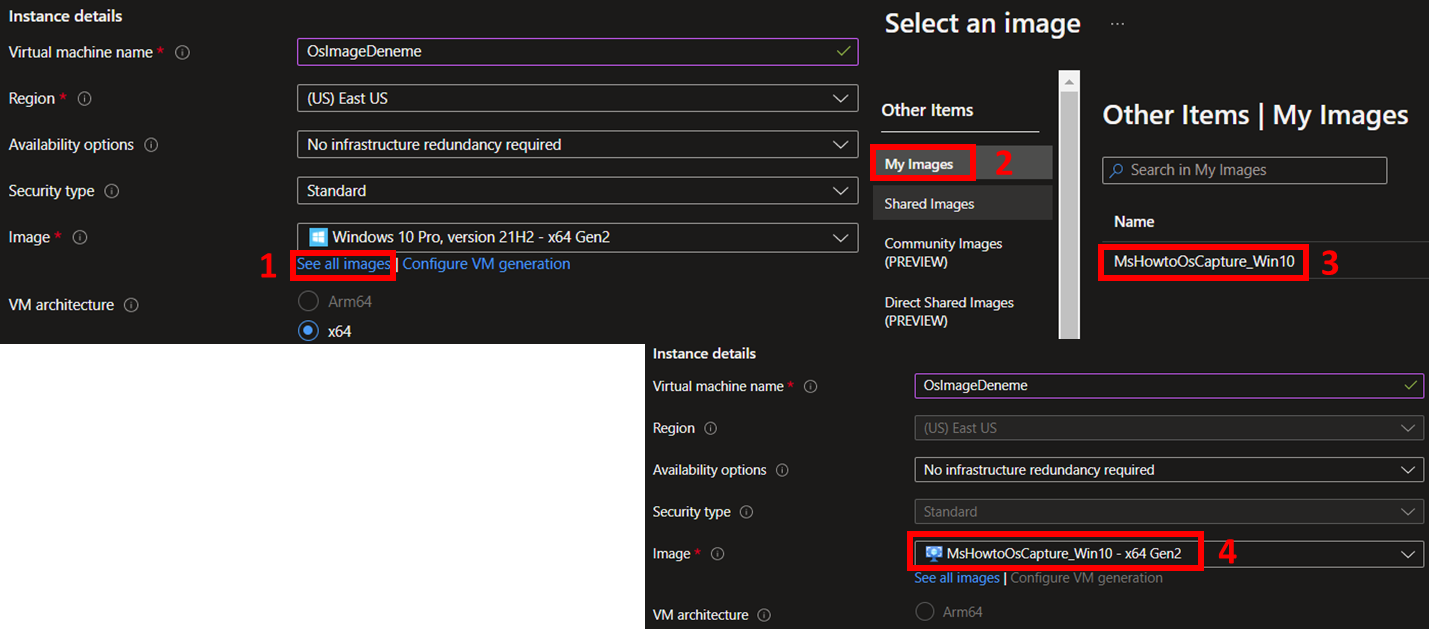Viewport: 1429px width, 629px height.
Task: Open the Windows 10 Pro, version 21H2 image dropdown
Action: [577, 237]
